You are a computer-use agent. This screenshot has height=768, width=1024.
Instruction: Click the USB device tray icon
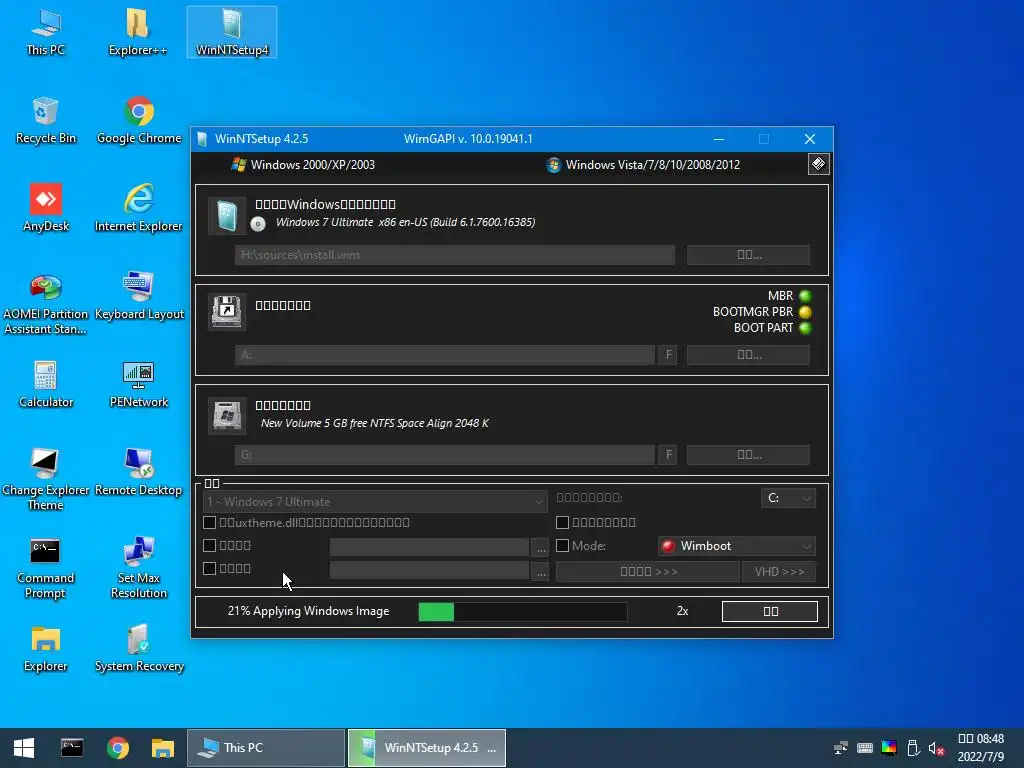(913, 748)
